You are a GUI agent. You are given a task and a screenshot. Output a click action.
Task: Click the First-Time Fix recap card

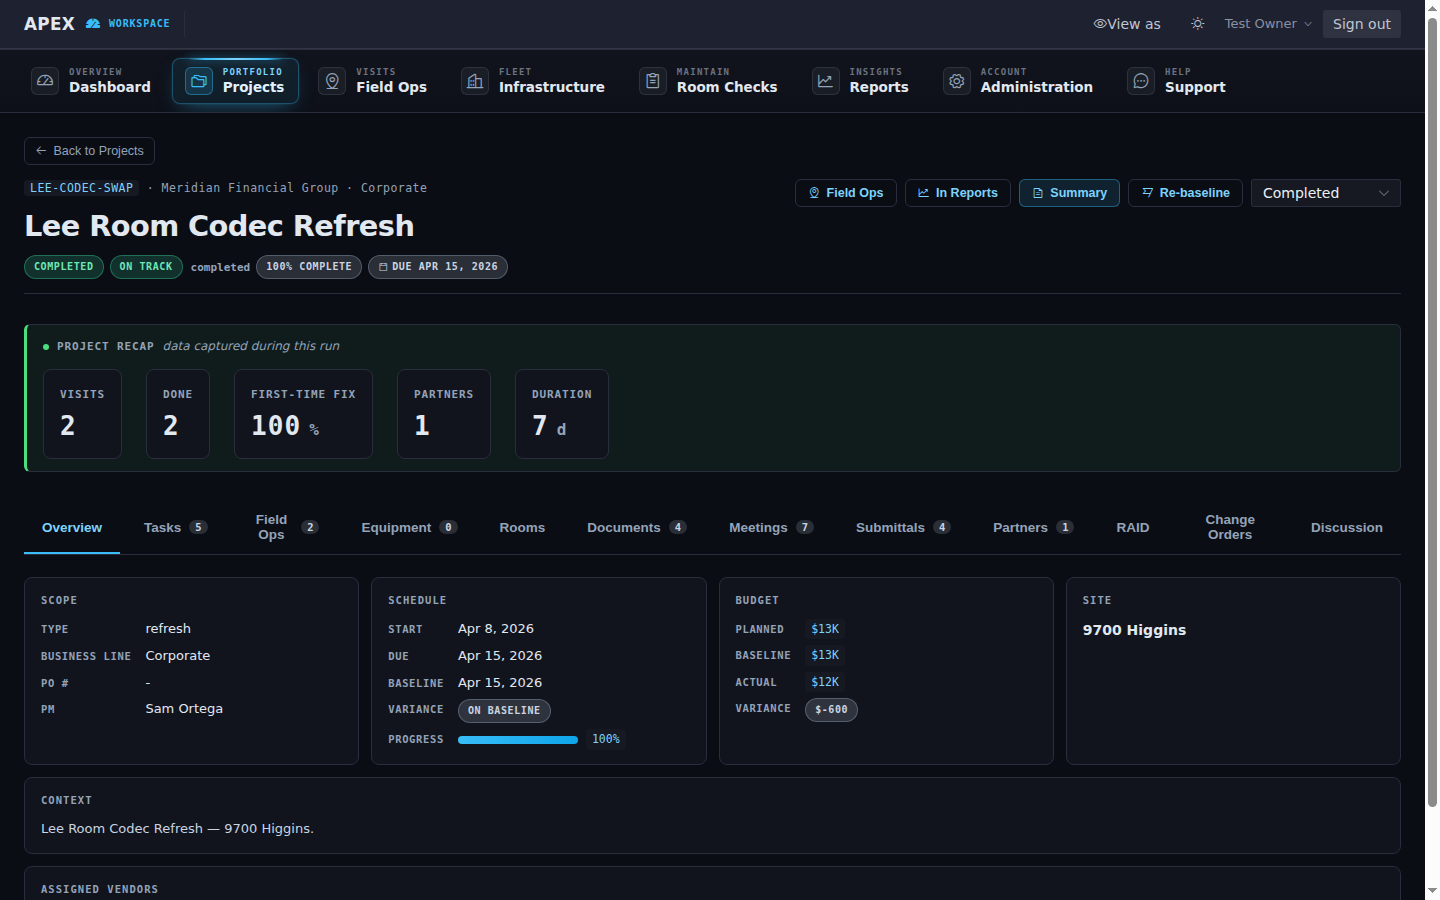tap(303, 414)
